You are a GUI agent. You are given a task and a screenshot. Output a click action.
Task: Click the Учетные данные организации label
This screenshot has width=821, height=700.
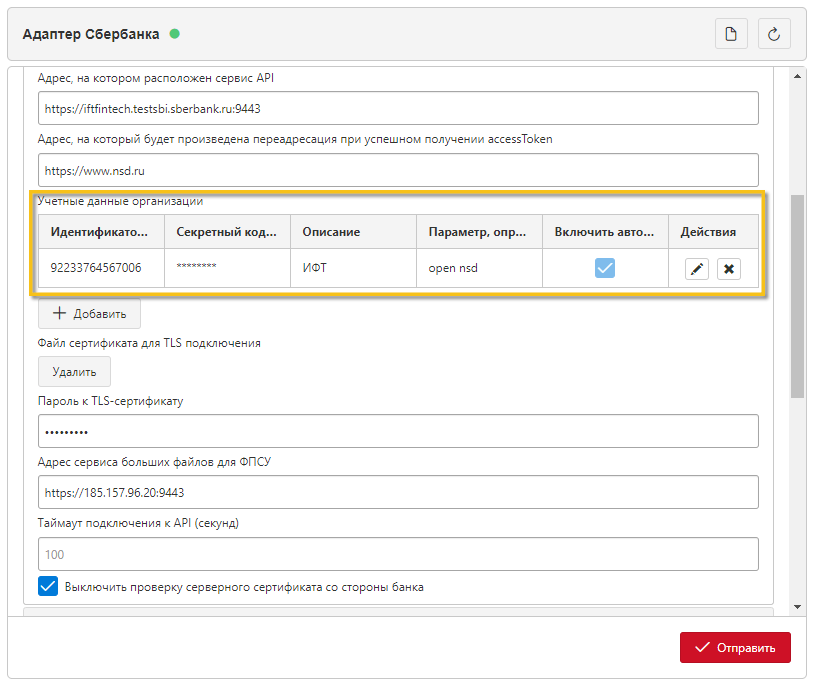coord(120,201)
